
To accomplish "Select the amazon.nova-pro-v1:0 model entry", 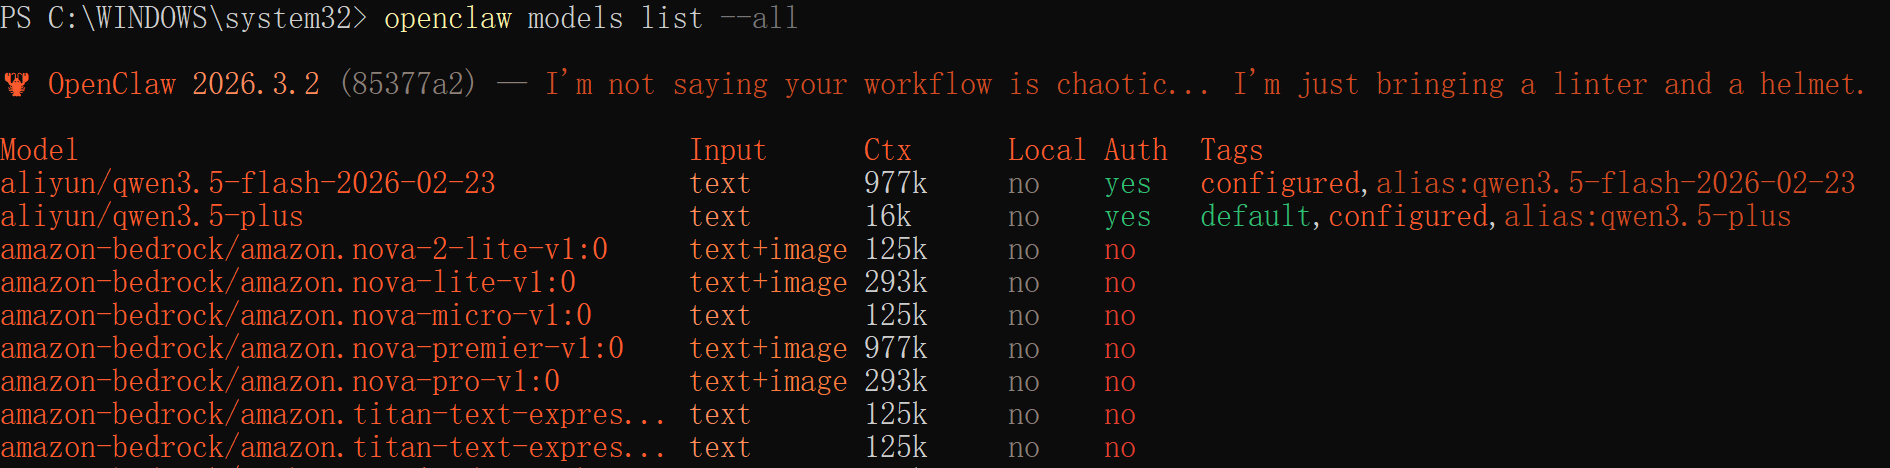I will [x=280, y=382].
